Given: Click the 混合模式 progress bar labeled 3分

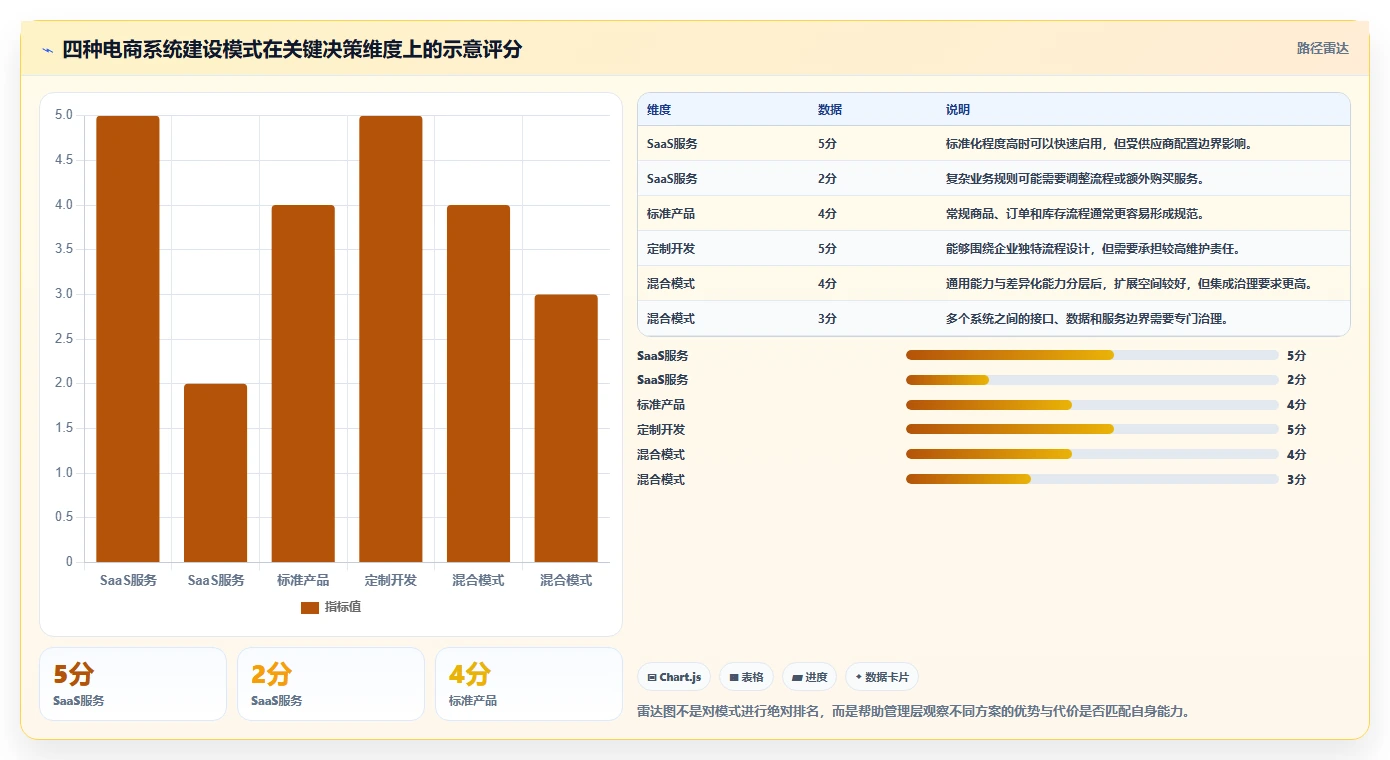Looking at the screenshot, I should pos(1092,479).
